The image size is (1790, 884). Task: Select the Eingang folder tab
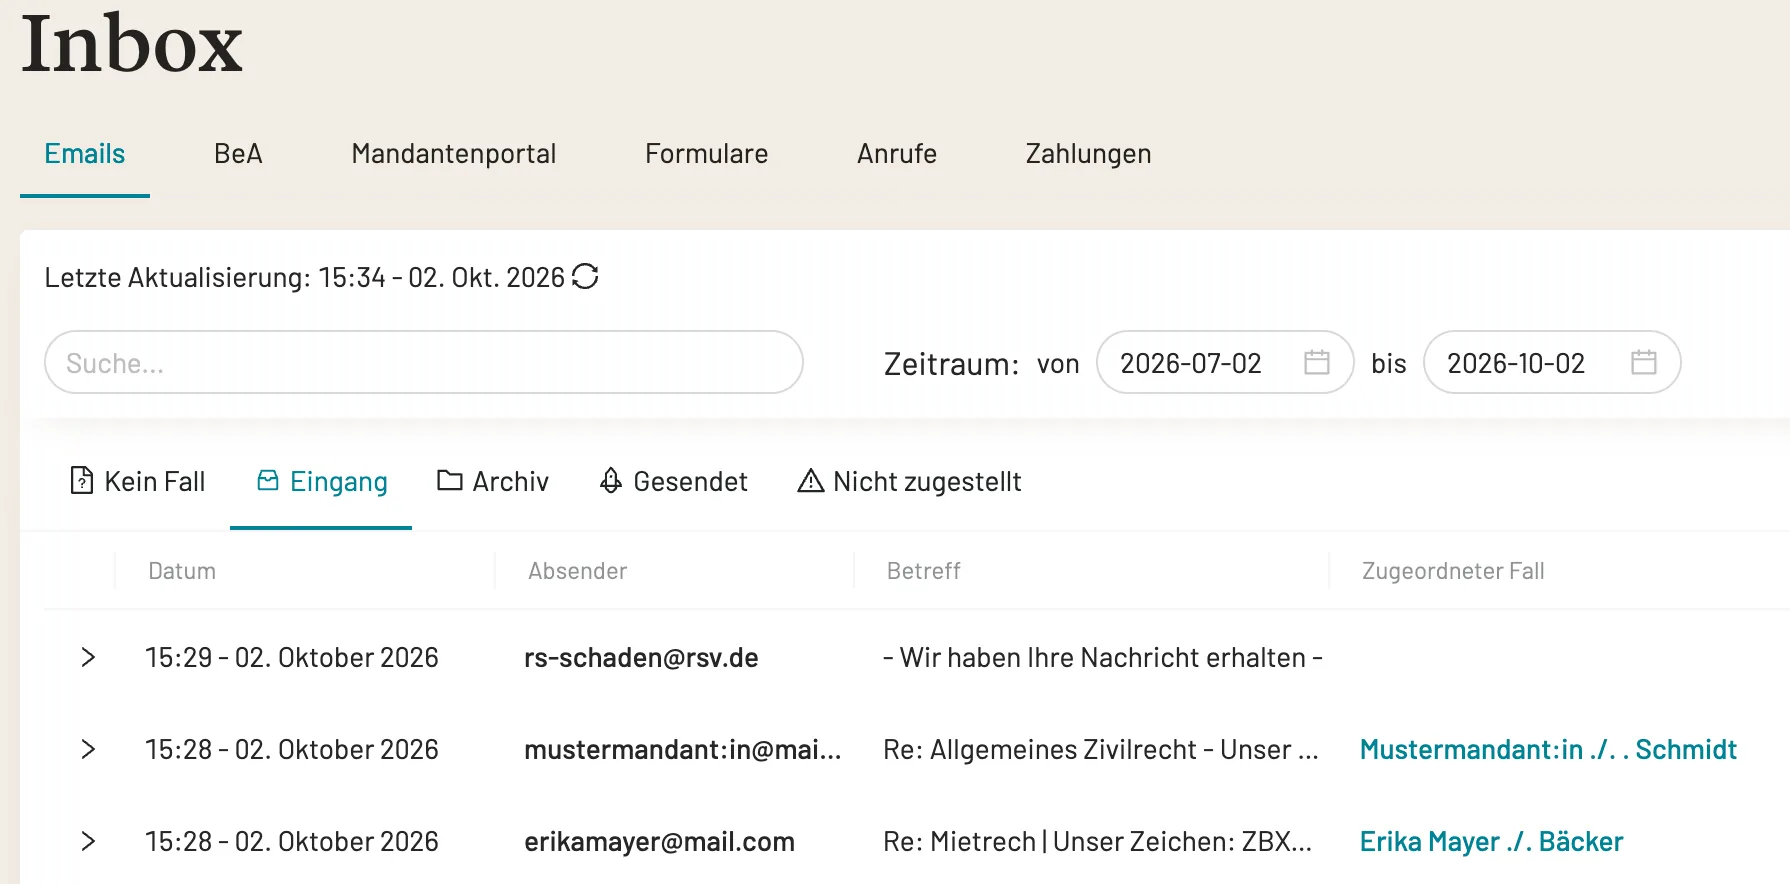coord(321,482)
